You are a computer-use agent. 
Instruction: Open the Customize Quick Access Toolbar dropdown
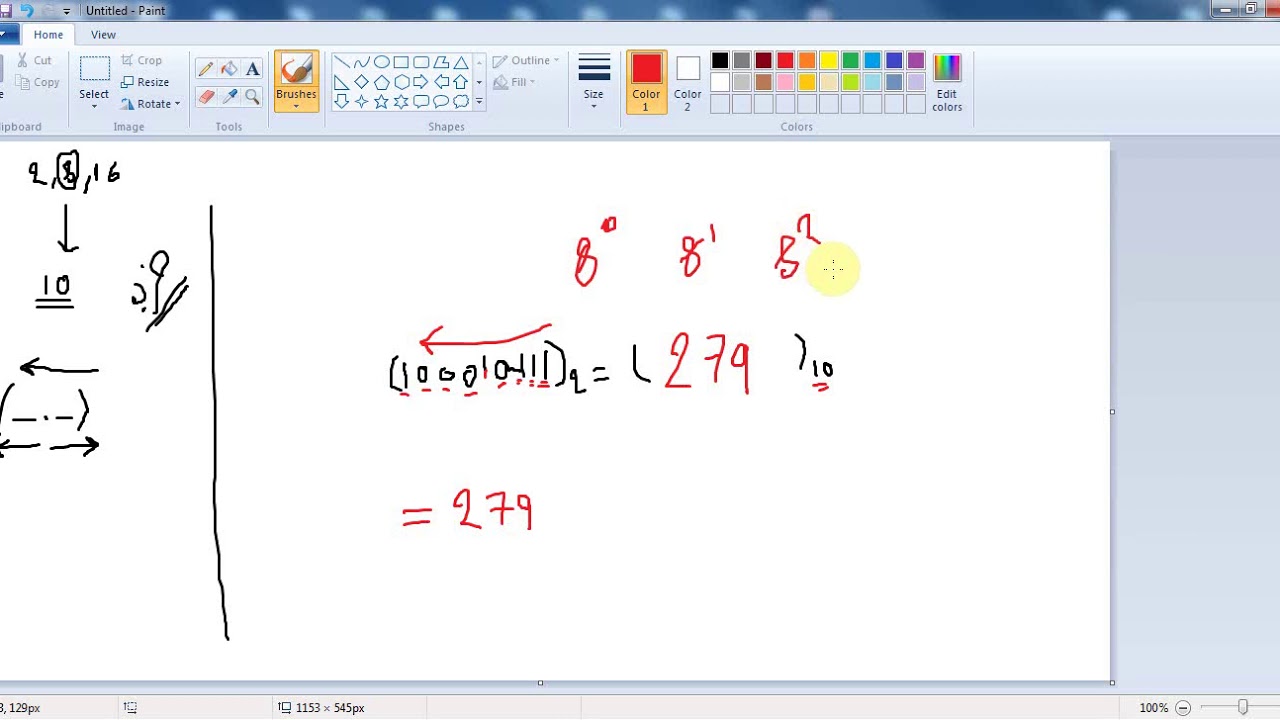(67, 11)
